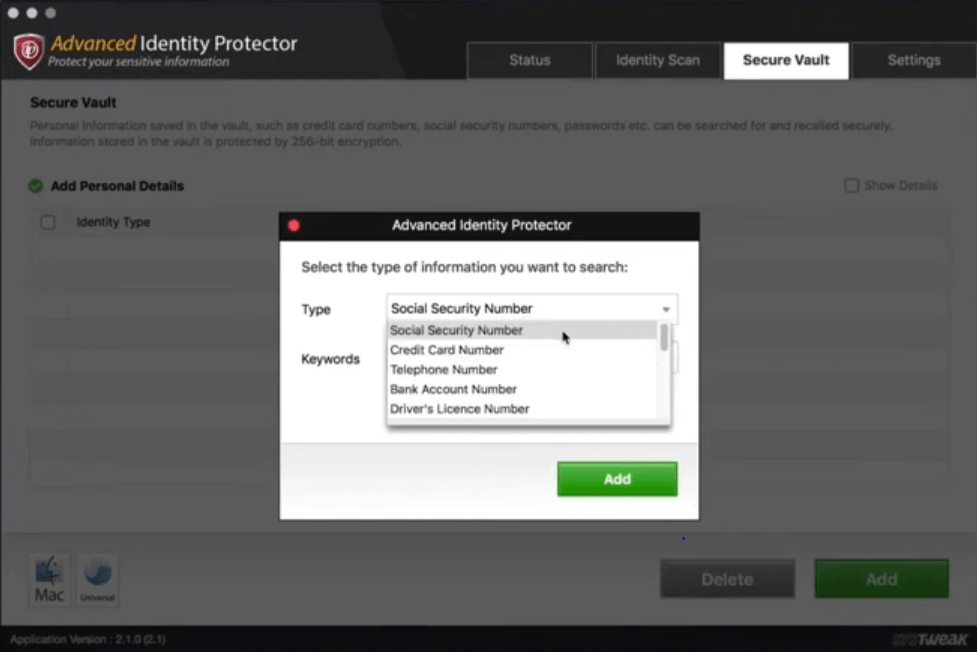
Task: Pick Bank Account Number option
Action: (x=522, y=389)
